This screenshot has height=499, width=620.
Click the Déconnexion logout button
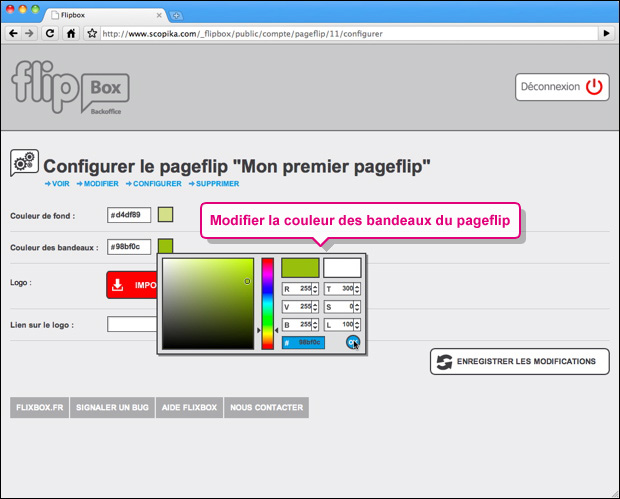pyautogui.click(x=562, y=87)
